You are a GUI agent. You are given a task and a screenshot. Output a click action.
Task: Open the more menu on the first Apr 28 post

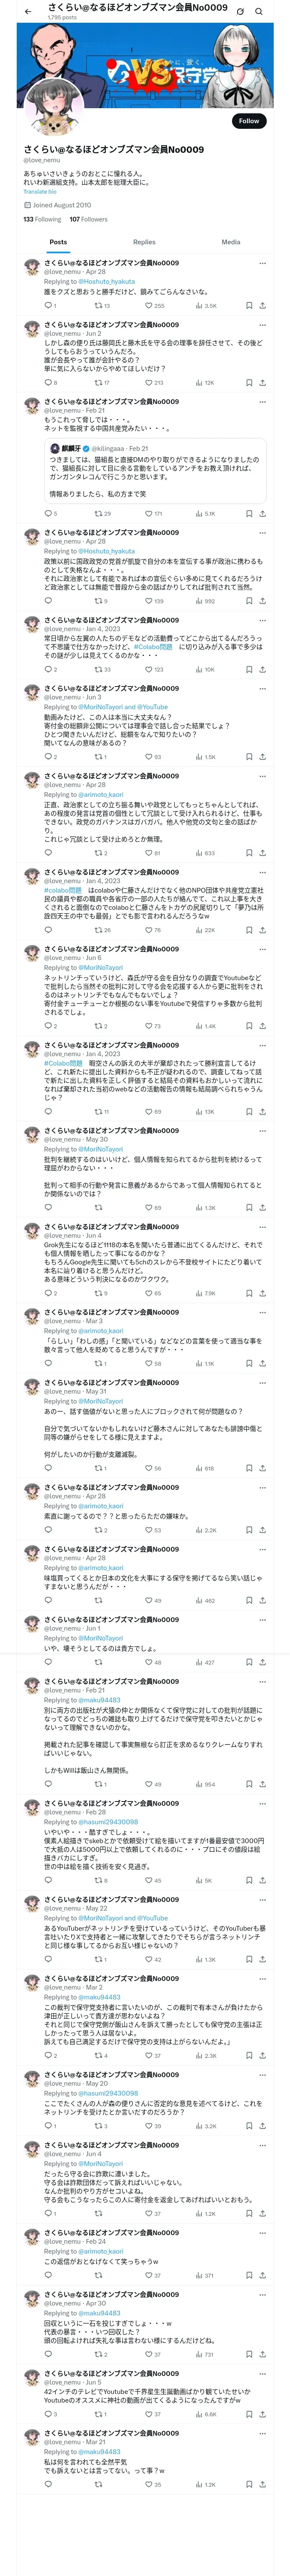coord(262,263)
